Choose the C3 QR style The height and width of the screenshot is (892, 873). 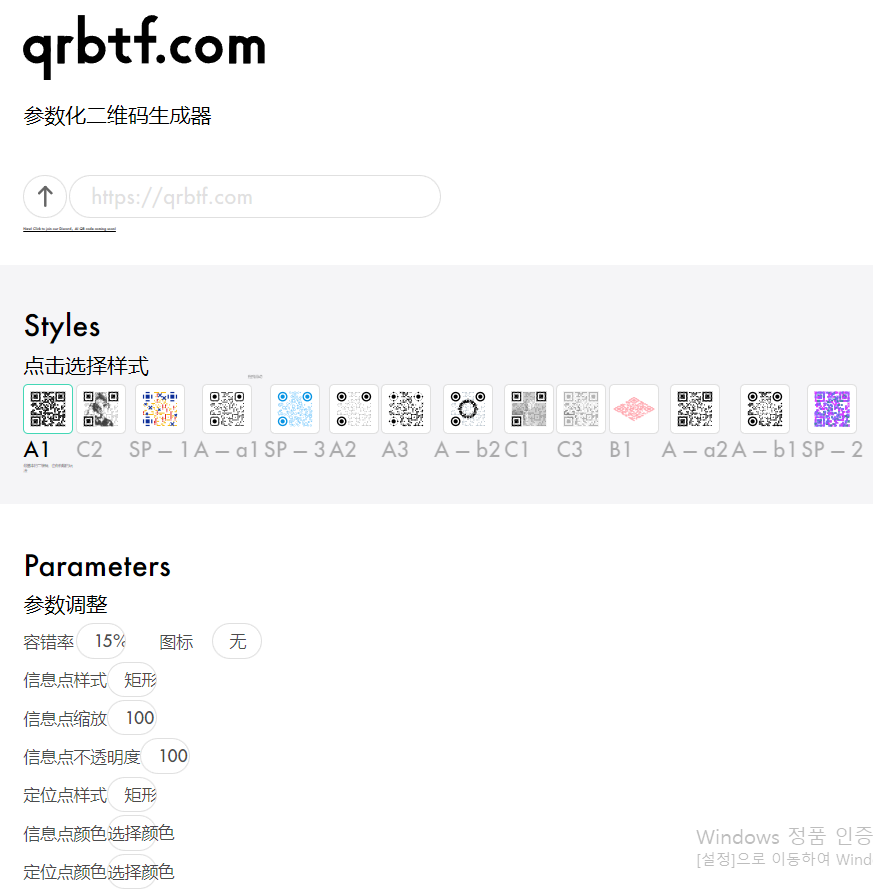click(581, 408)
